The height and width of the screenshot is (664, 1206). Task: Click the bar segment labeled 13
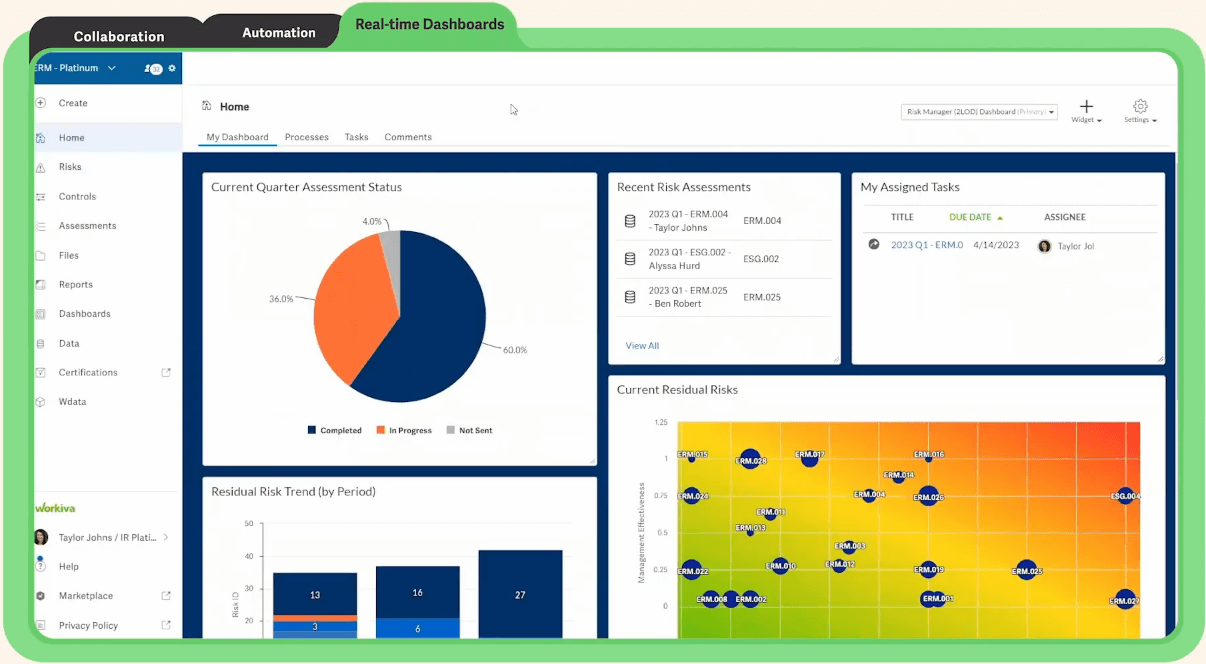315,594
